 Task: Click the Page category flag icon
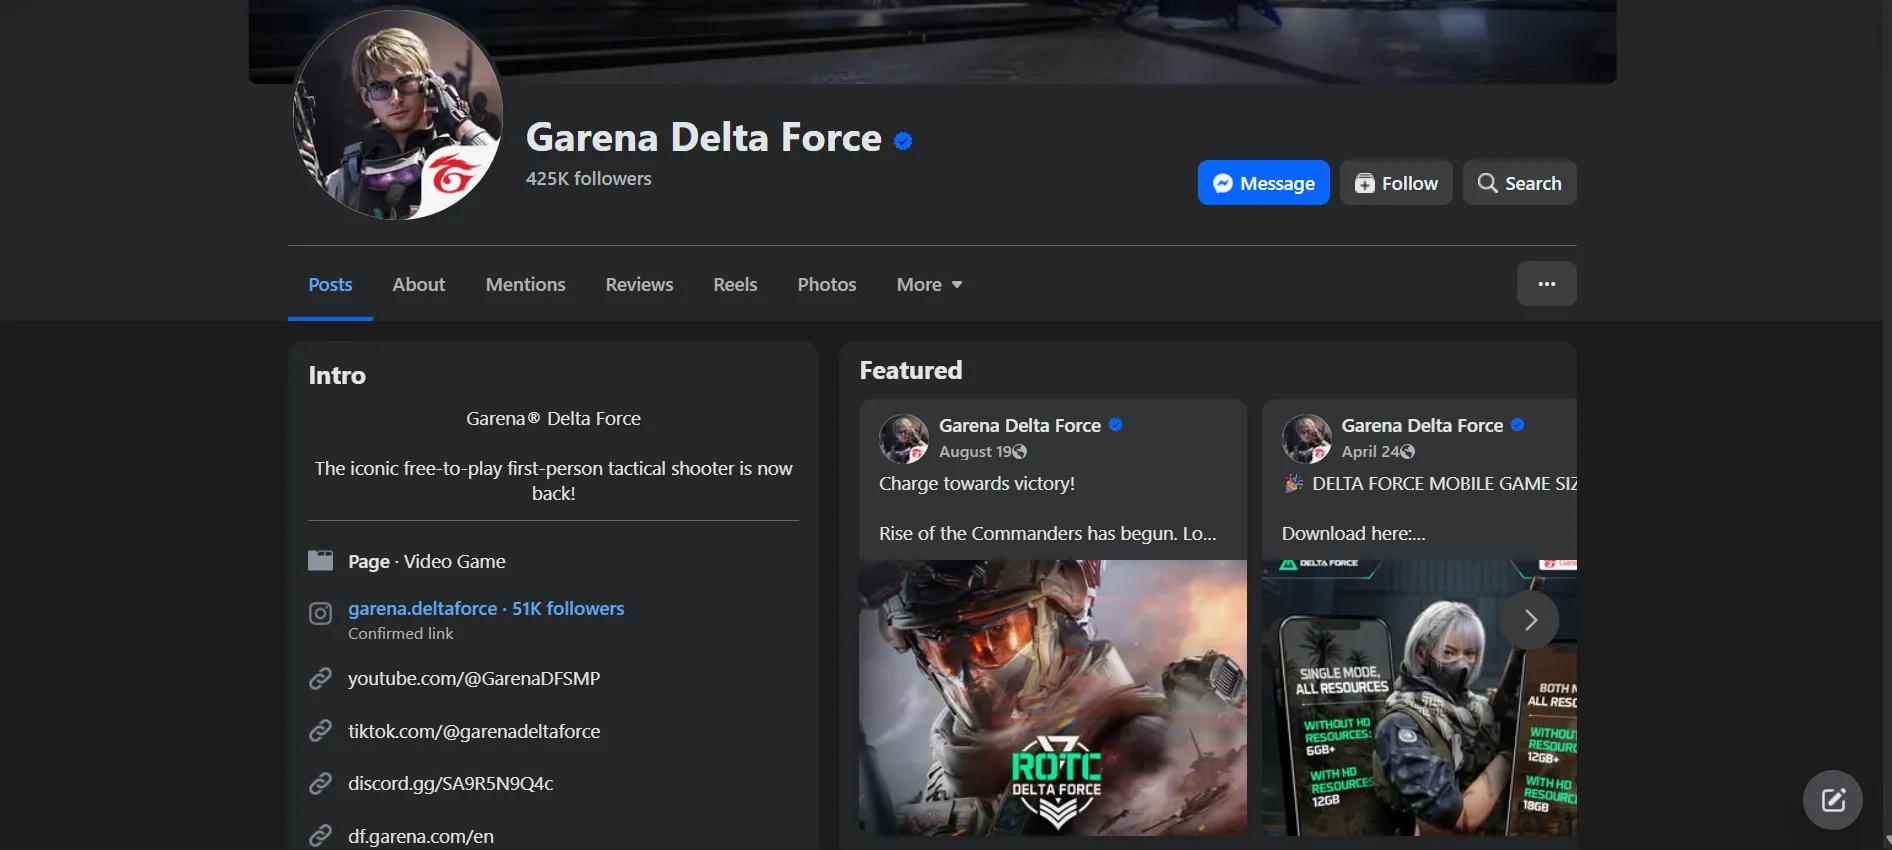click(x=320, y=560)
